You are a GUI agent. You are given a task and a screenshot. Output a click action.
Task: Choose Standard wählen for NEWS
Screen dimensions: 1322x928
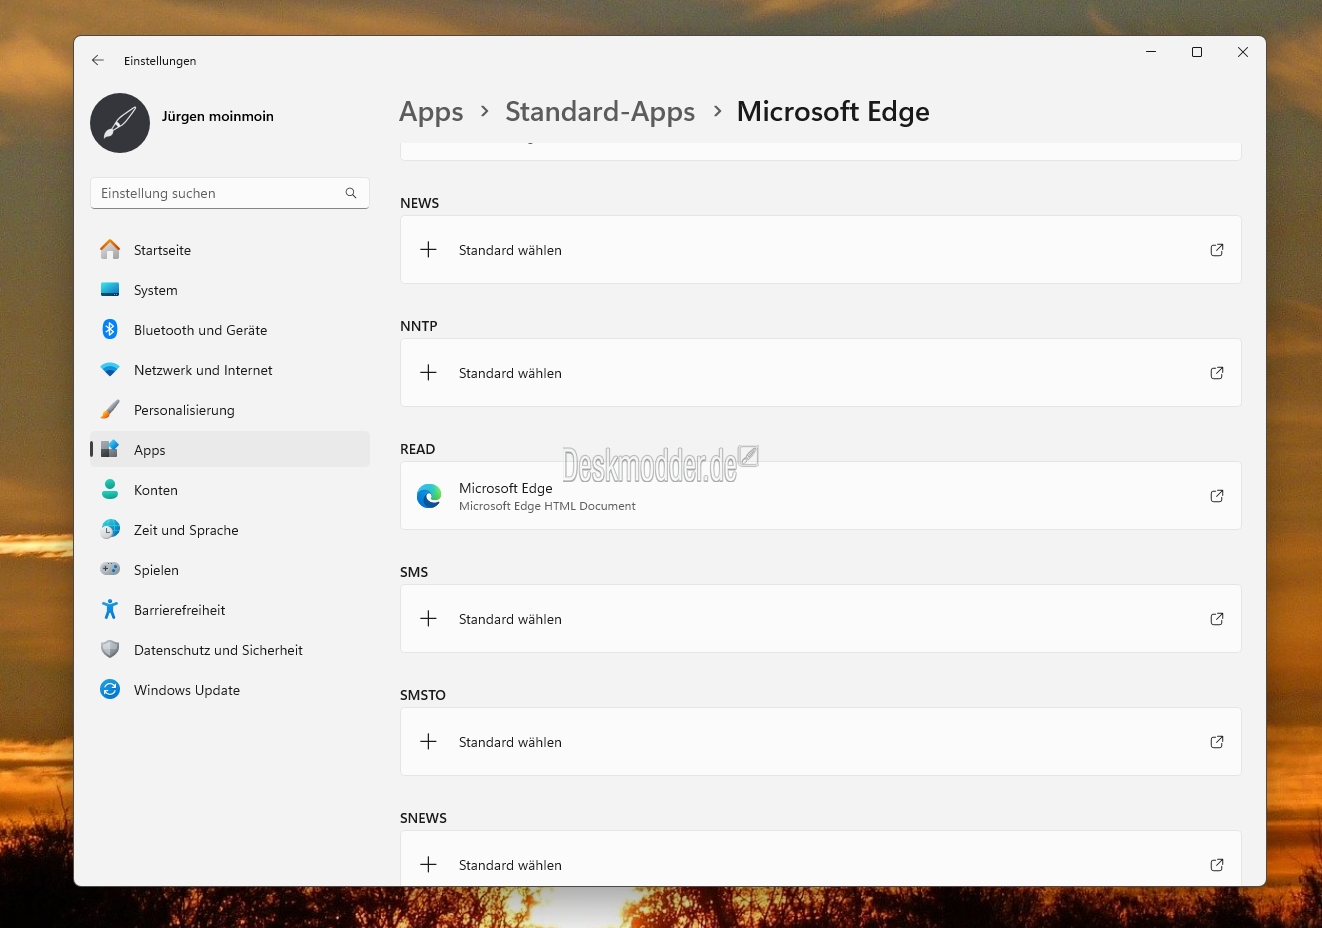821,250
